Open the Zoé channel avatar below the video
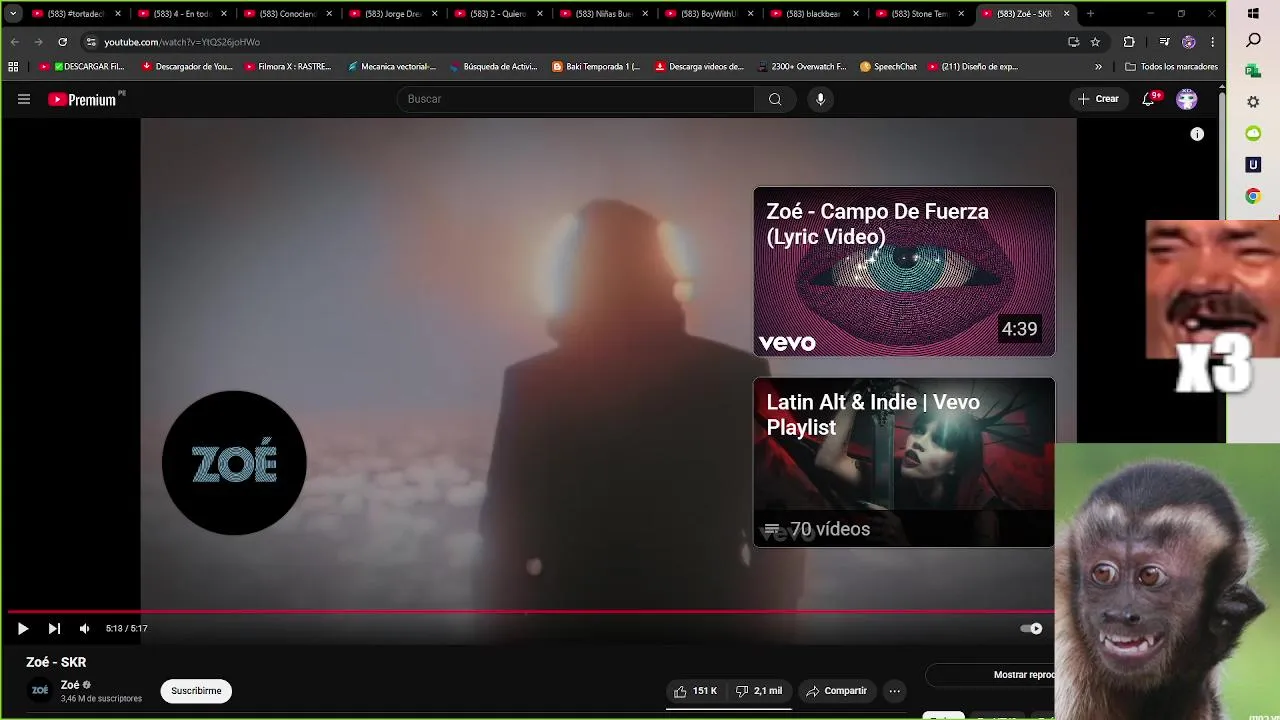 [x=40, y=691]
